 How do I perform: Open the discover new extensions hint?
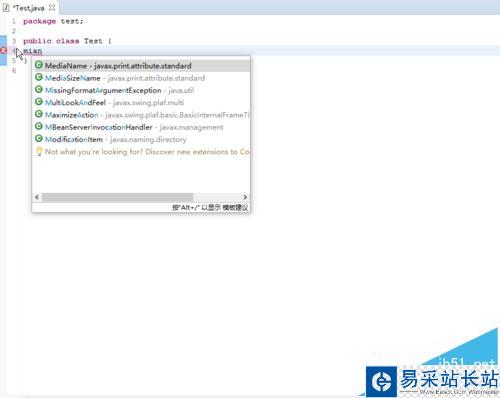pos(141,152)
